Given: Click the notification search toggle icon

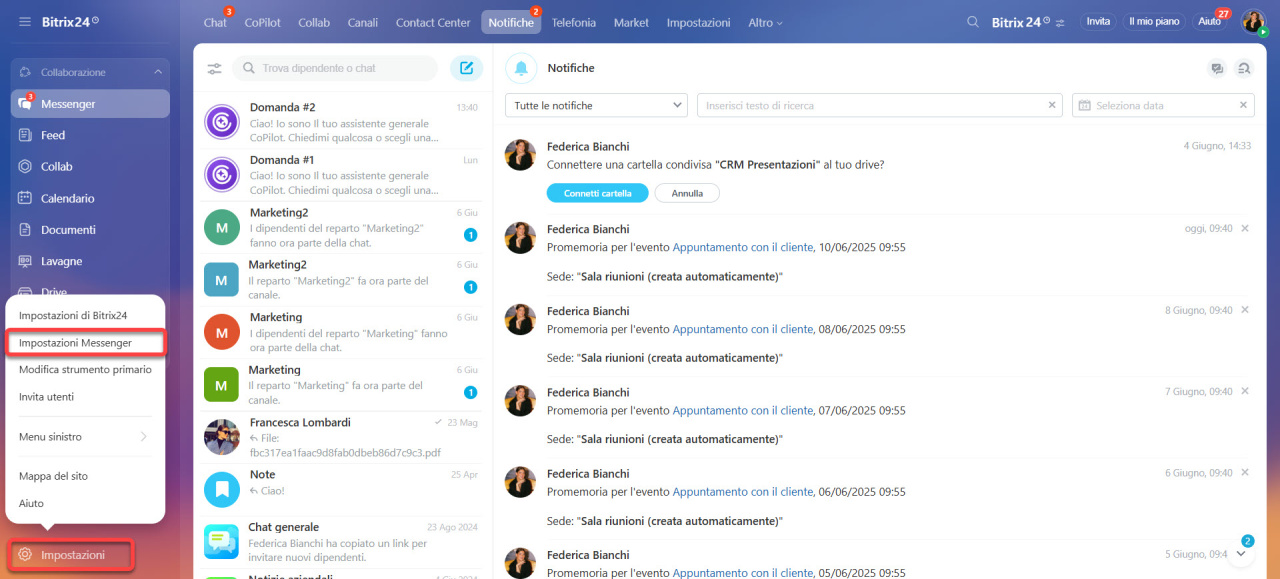Looking at the screenshot, I should 1244,69.
